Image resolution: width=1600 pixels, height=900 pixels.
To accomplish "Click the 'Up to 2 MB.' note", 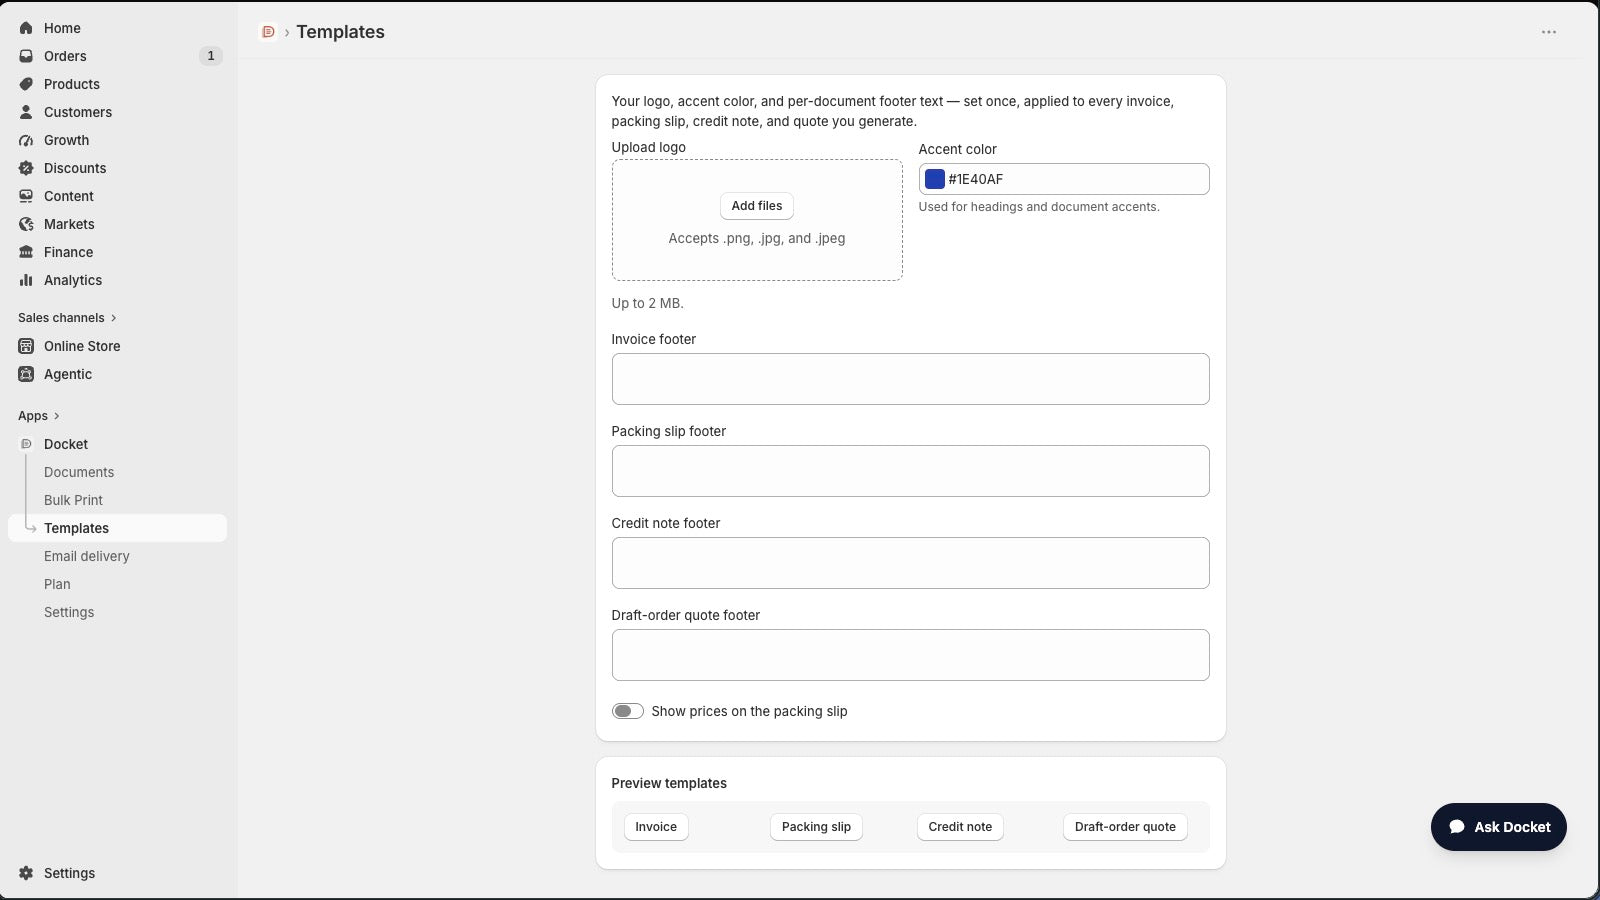I will tap(648, 303).
